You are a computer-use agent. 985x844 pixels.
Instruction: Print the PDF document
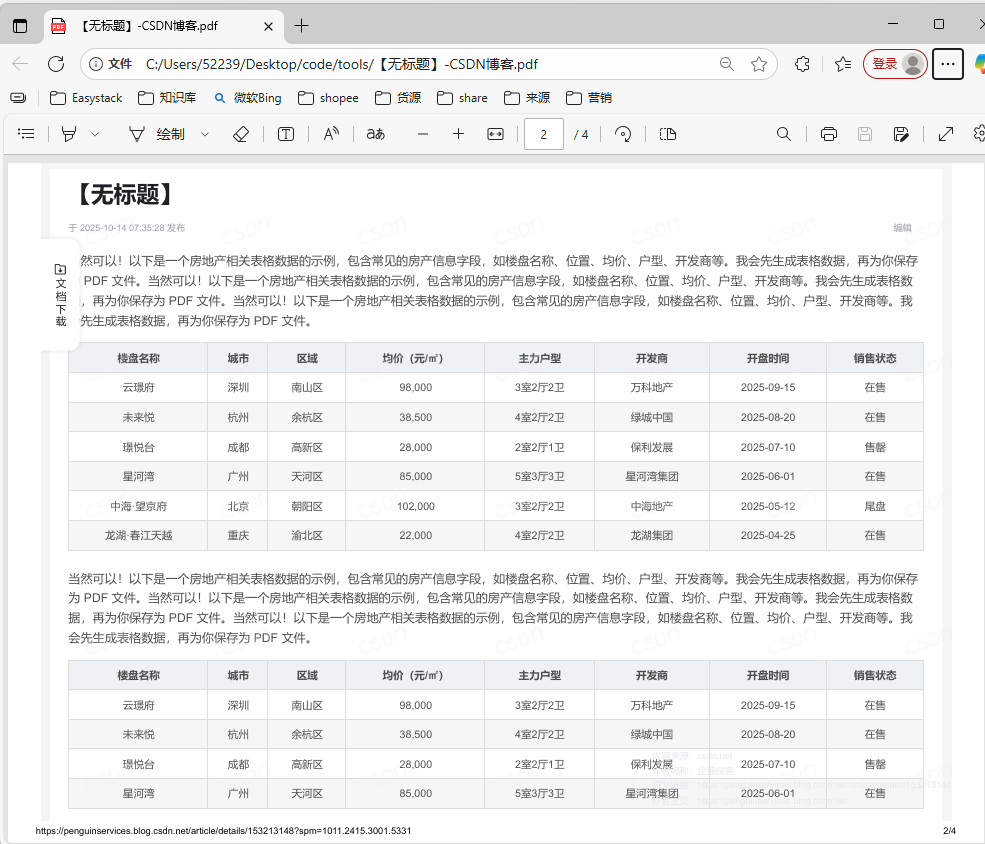coord(829,133)
